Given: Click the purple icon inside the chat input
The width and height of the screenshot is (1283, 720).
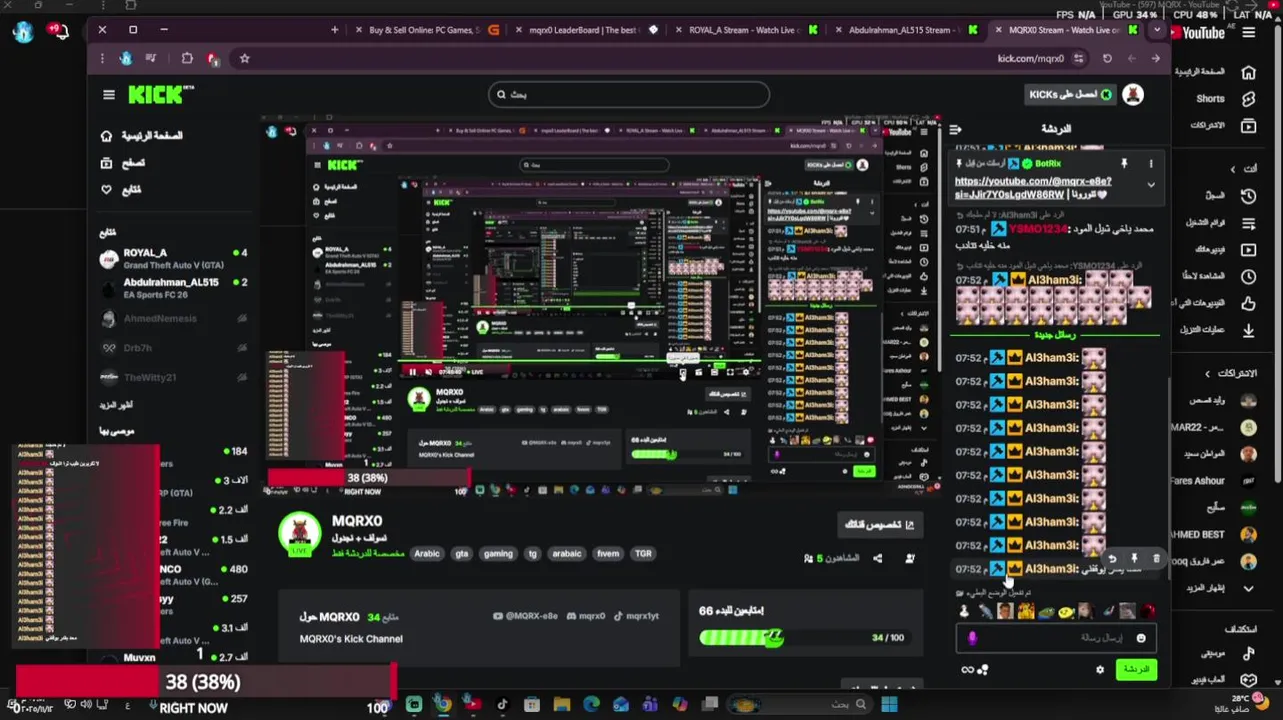Looking at the screenshot, I should point(973,638).
